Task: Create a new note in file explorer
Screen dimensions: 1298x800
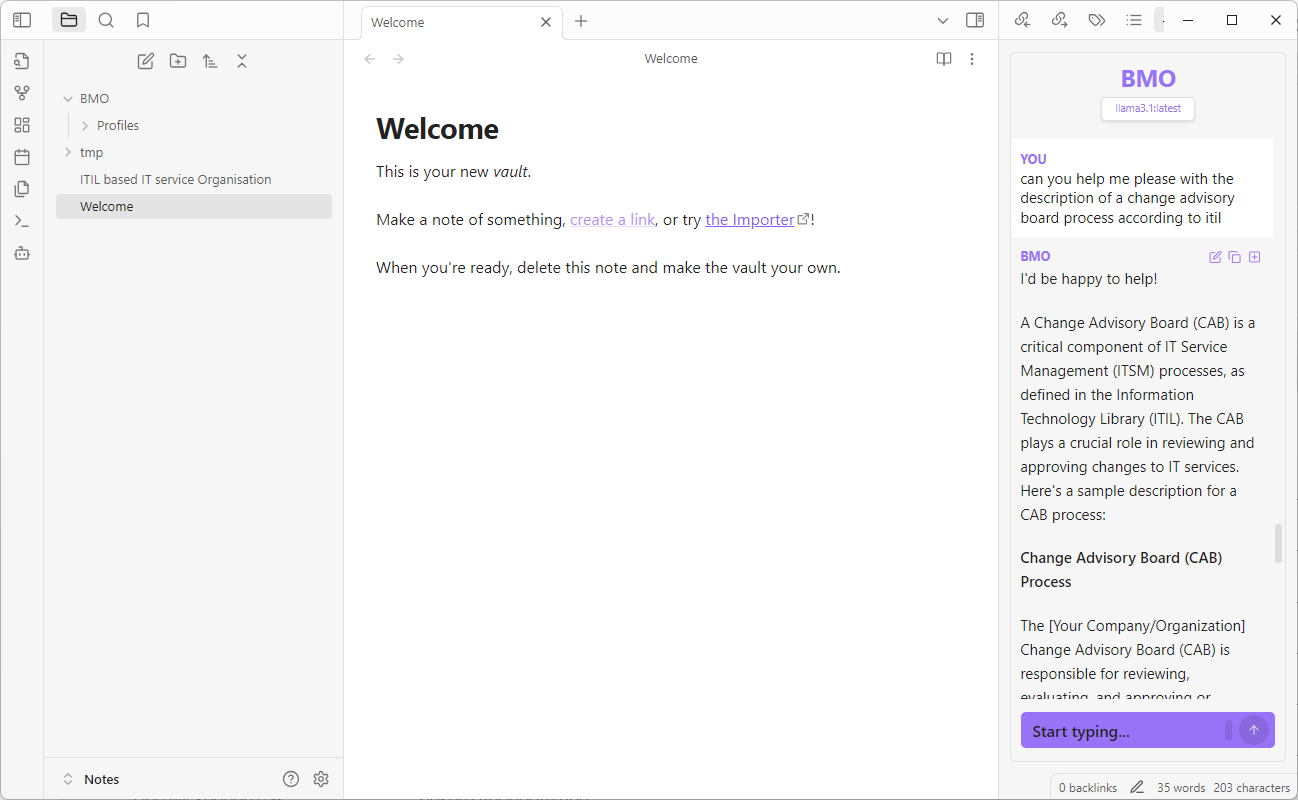Action: (x=146, y=61)
